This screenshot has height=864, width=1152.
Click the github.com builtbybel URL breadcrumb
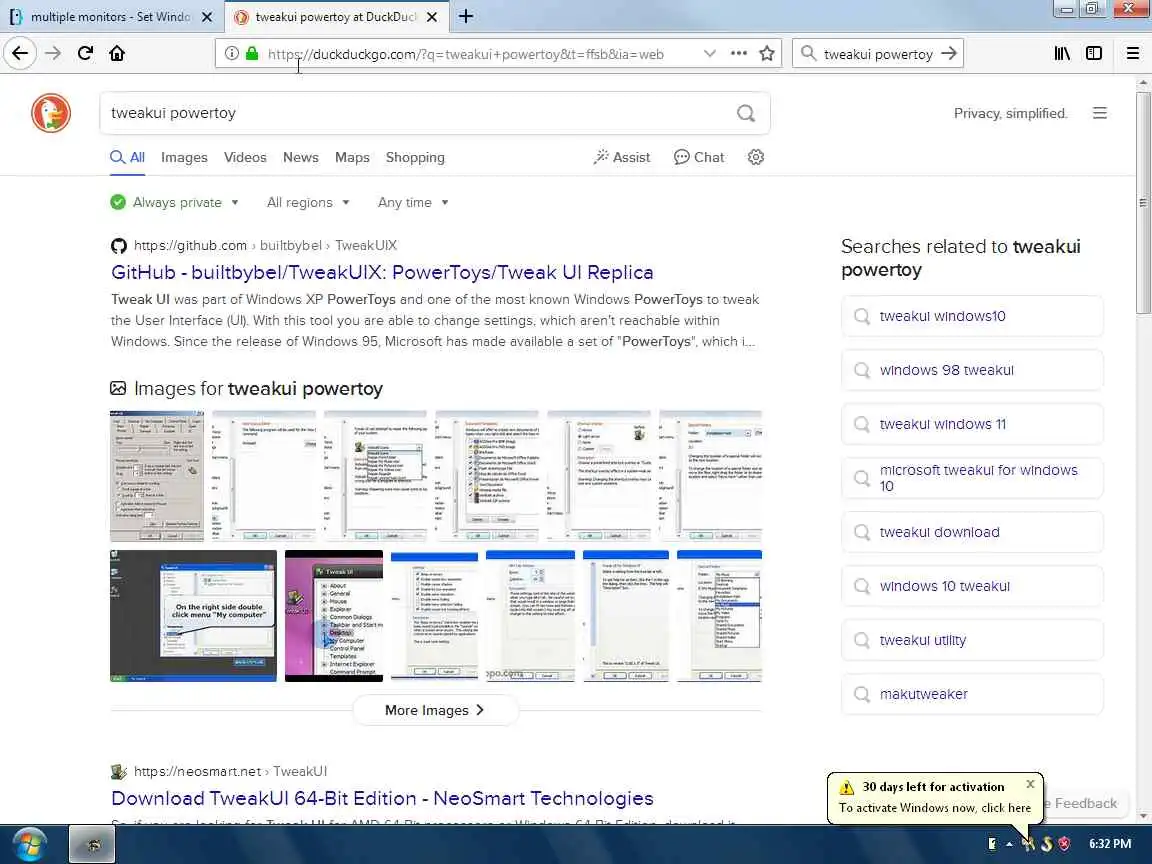click(x=265, y=245)
